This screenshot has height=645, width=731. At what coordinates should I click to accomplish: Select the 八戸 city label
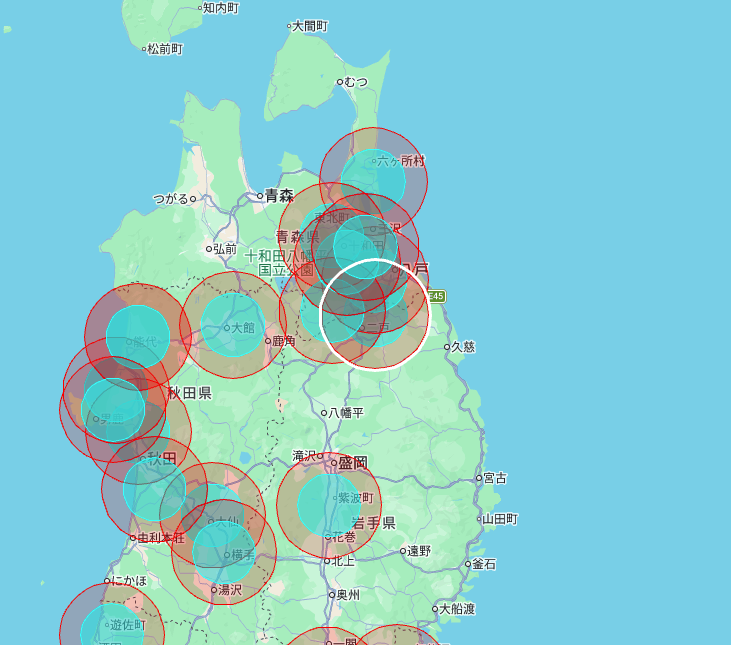pyautogui.click(x=414, y=269)
